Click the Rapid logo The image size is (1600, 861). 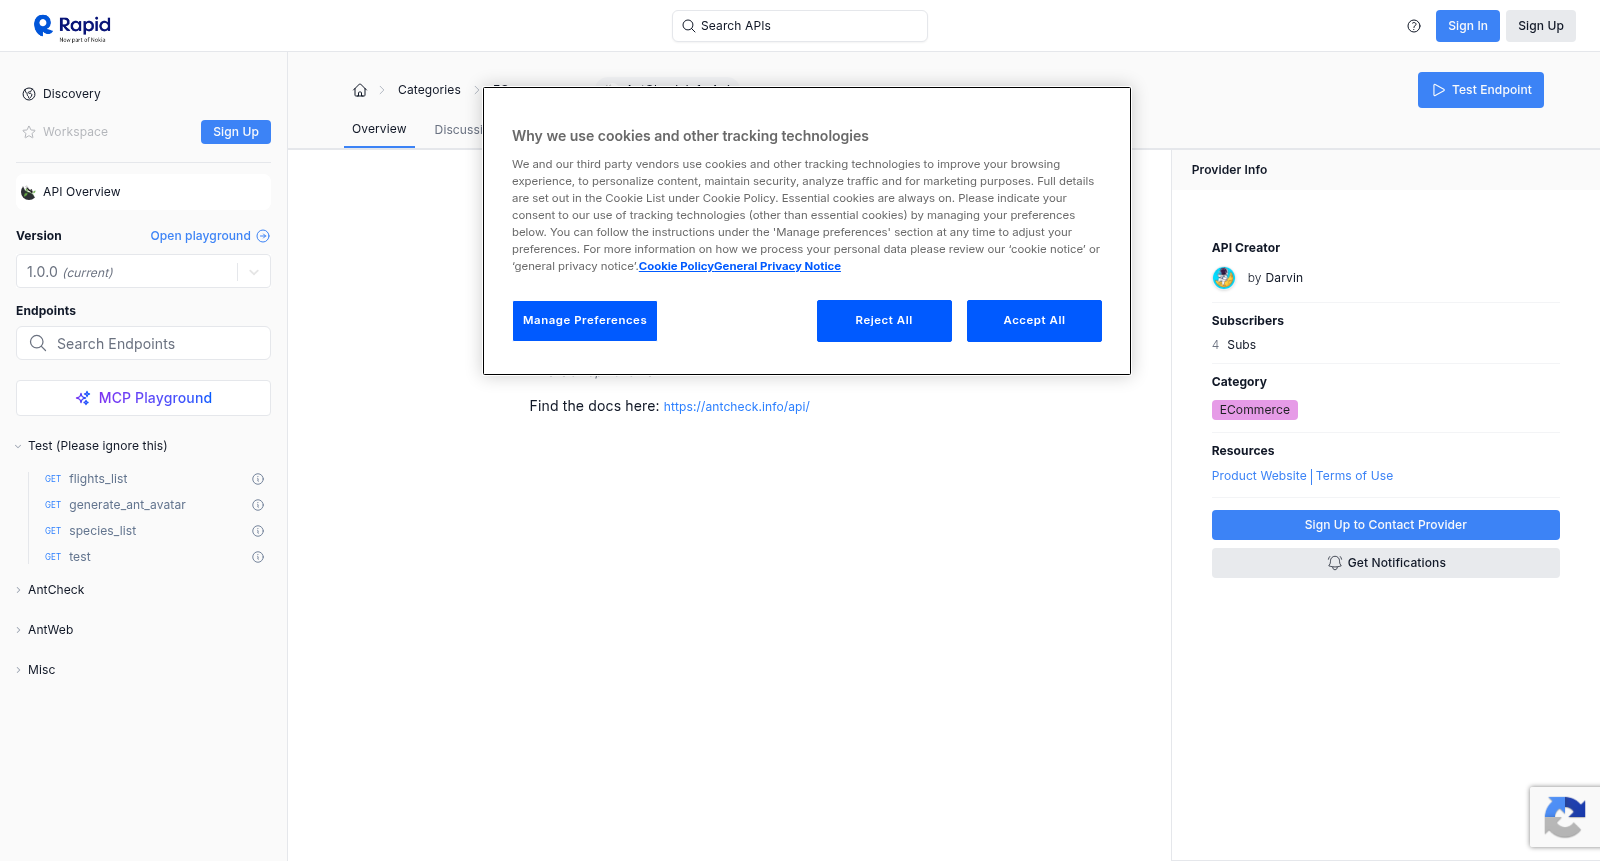(x=72, y=27)
